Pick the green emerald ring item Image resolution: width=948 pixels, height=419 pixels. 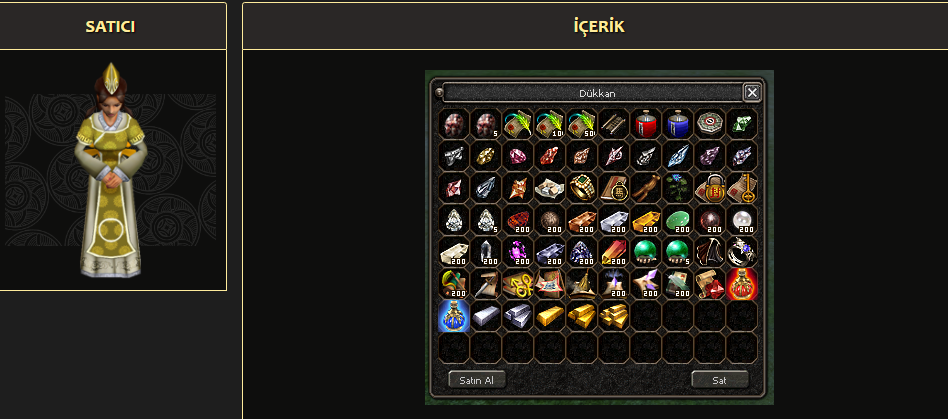582,188
